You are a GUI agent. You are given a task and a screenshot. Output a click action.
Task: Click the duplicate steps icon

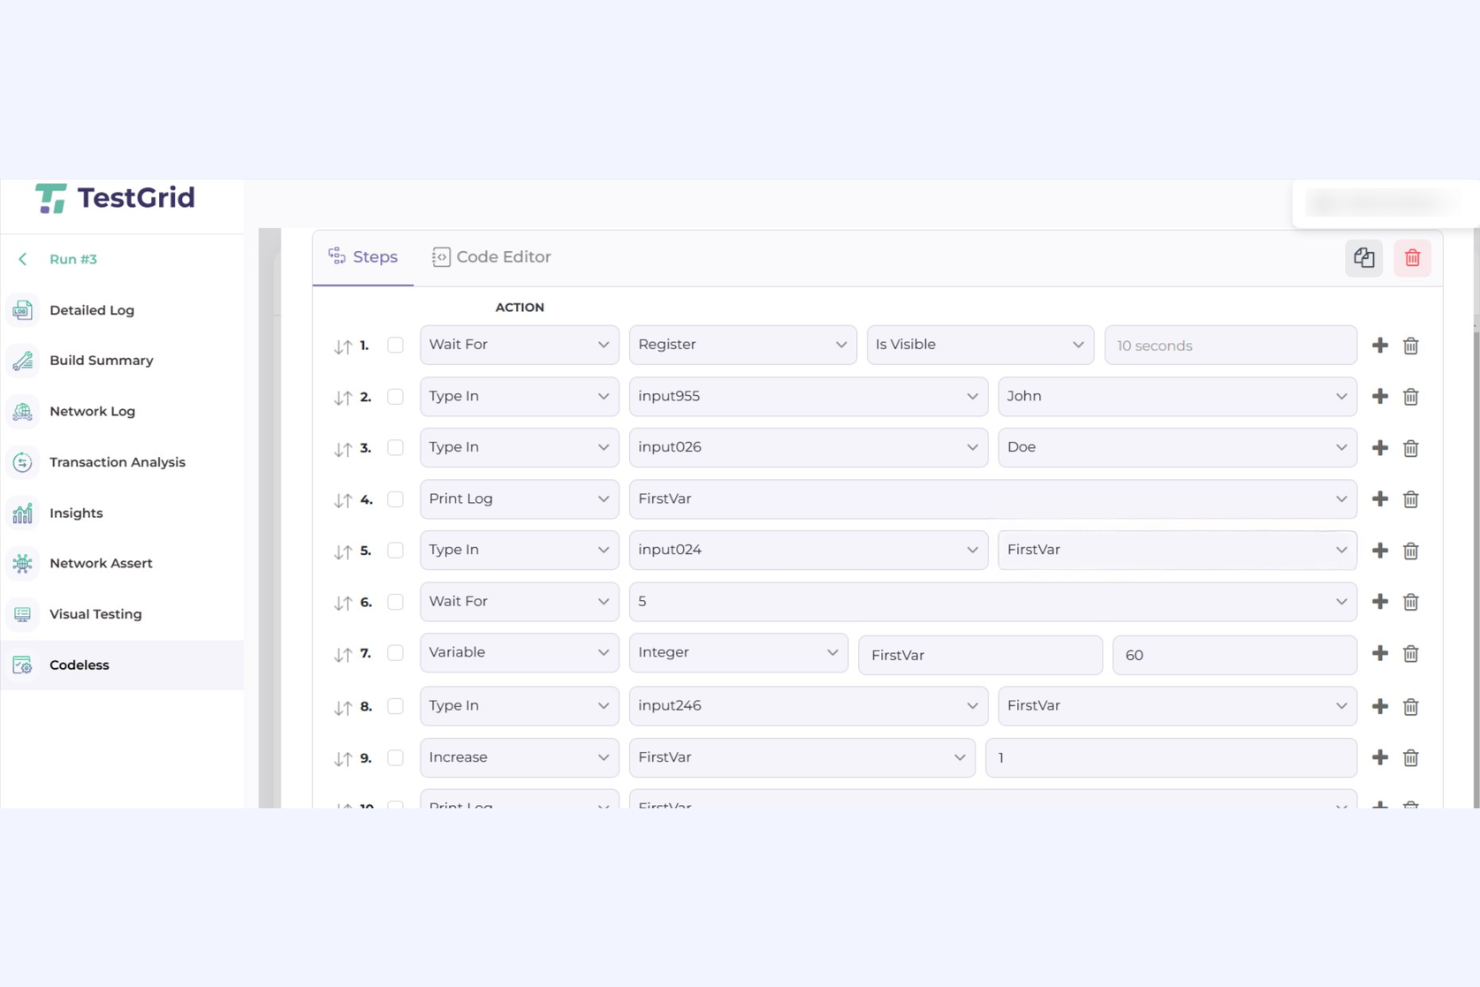(x=1363, y=257)
